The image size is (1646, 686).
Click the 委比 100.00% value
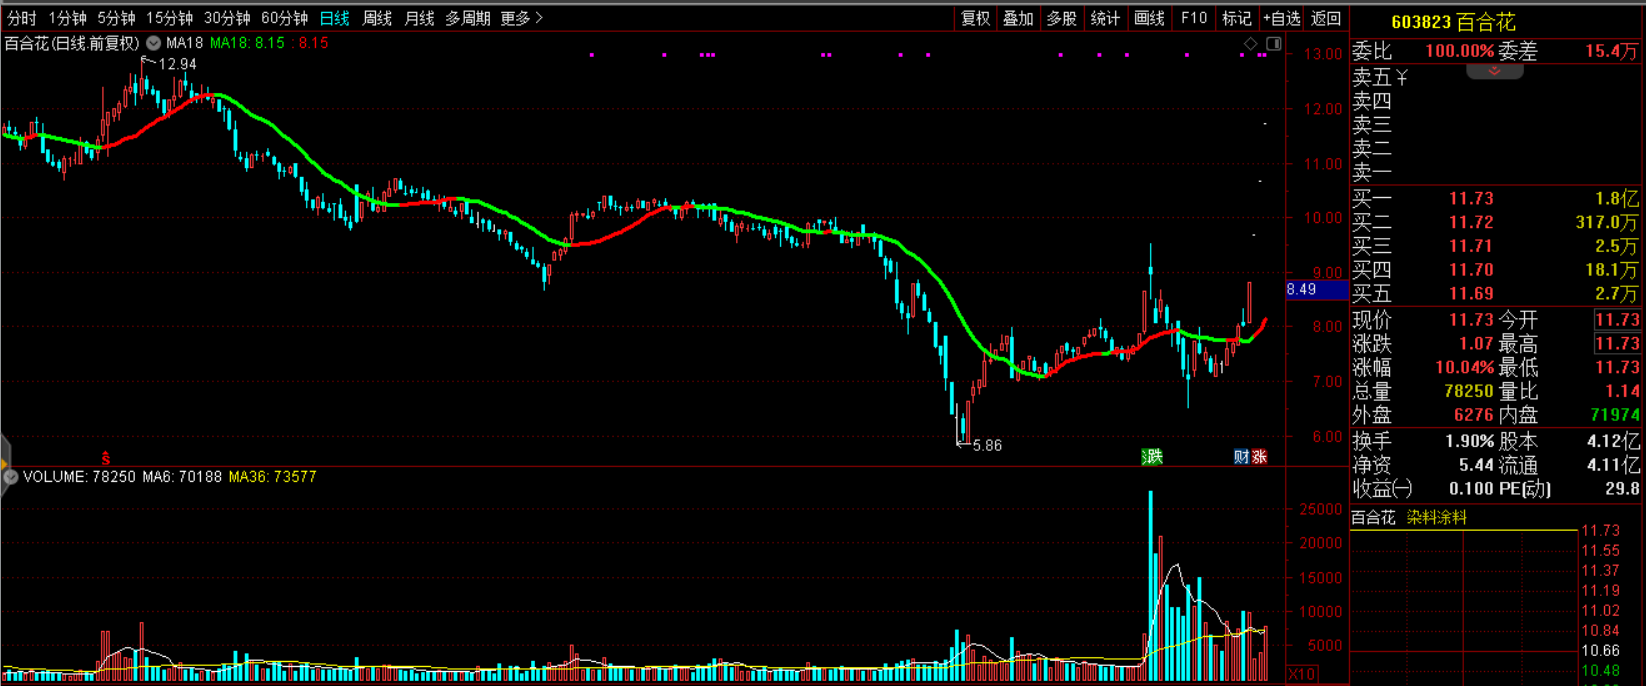pyautogui.click(x=1459, y=51)
